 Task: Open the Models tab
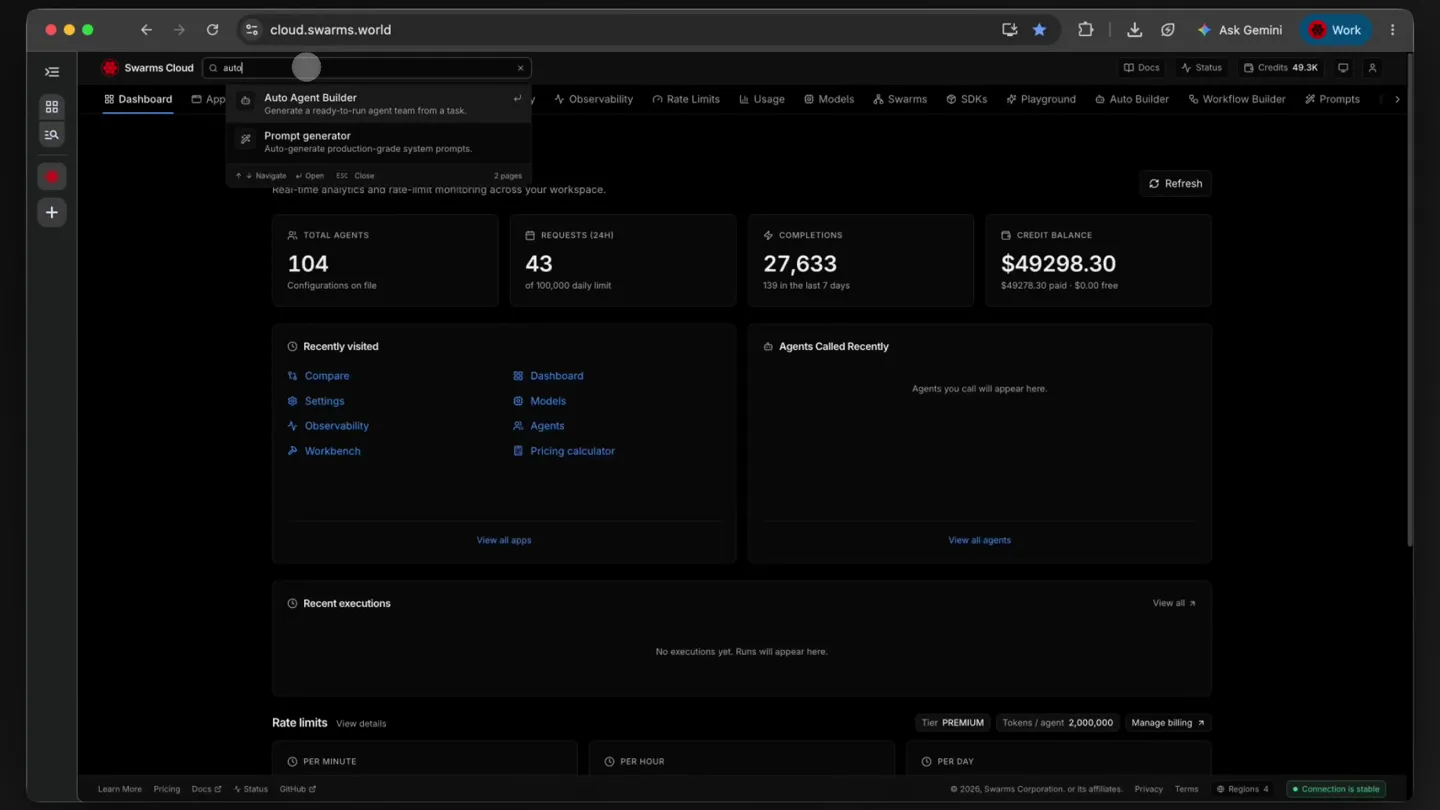(829, 99)
